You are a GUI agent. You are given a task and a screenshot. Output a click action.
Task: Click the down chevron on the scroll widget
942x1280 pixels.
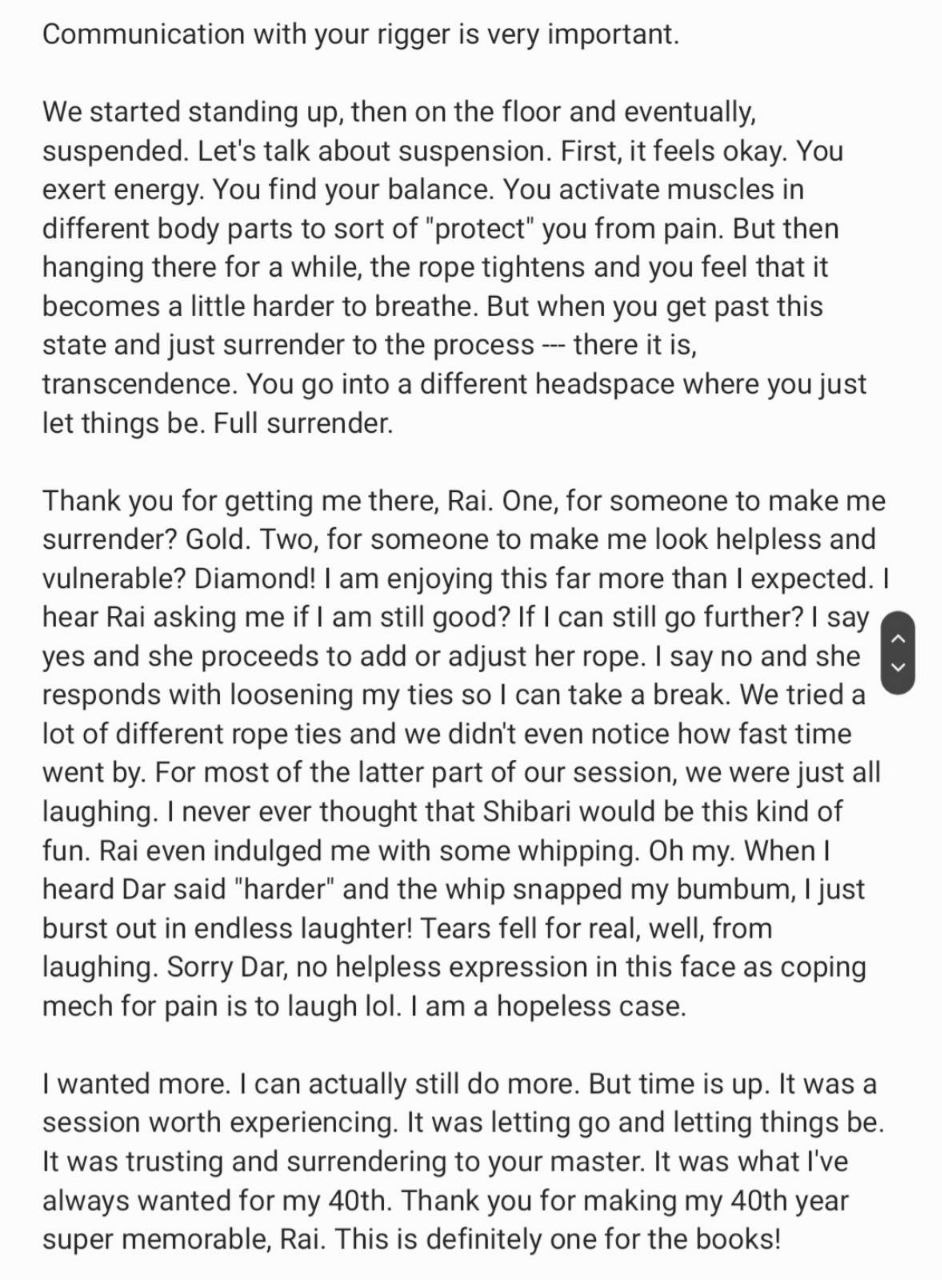pyautogui.click(x=898, y=667)
